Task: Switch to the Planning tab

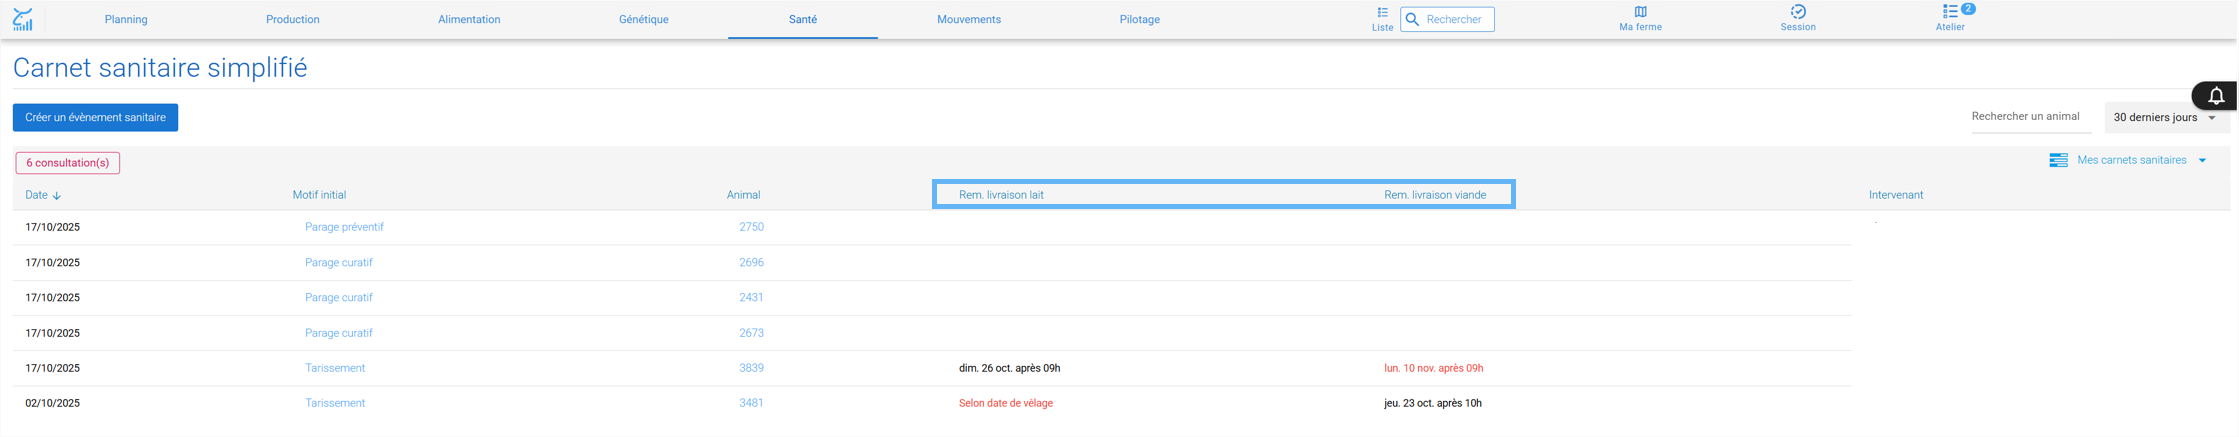Action: point(126,19)
